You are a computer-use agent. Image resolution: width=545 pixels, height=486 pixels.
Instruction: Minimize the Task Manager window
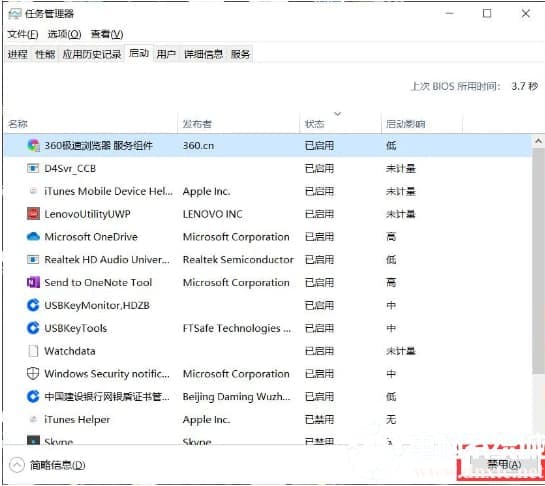tap(450, 14)
